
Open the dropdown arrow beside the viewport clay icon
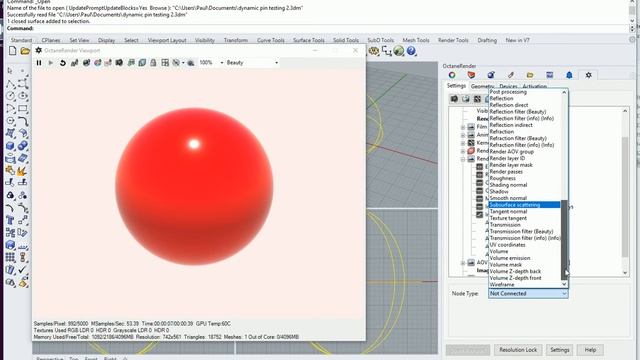pos(183,63)
